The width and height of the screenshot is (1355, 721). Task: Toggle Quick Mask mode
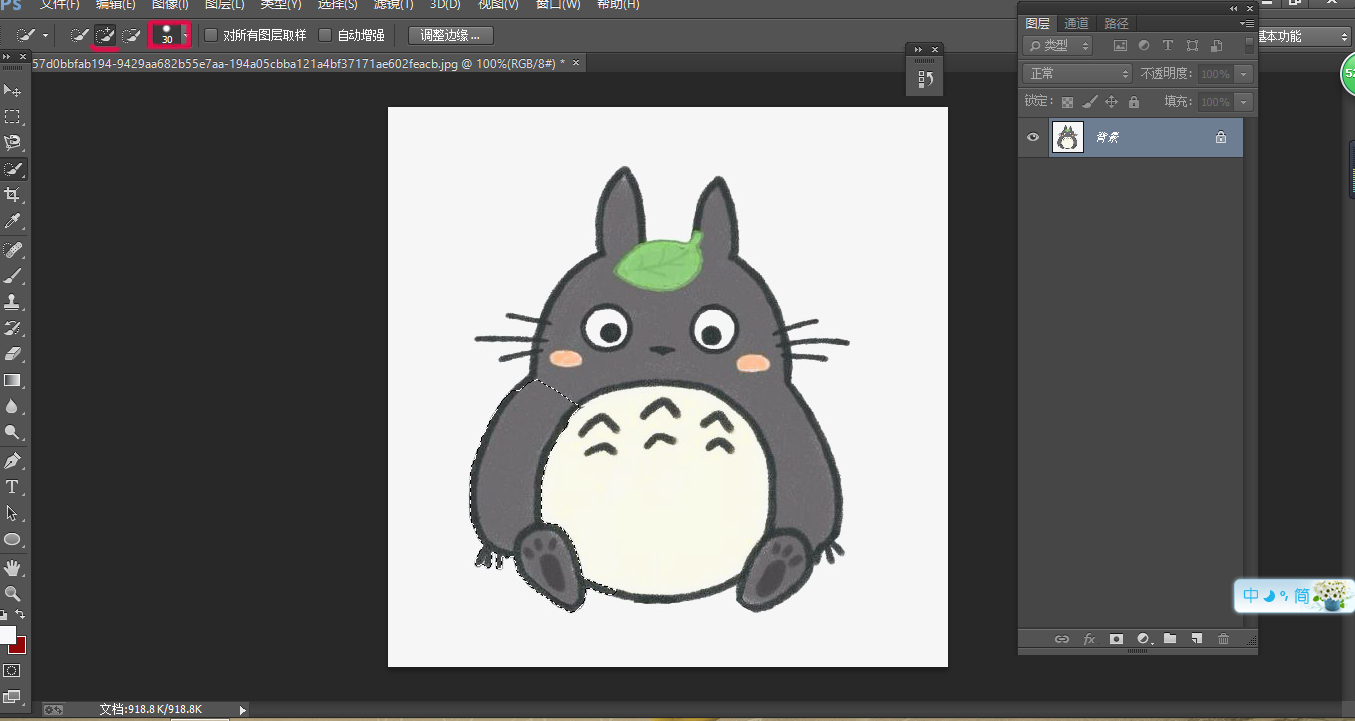[x=13, y=670]
